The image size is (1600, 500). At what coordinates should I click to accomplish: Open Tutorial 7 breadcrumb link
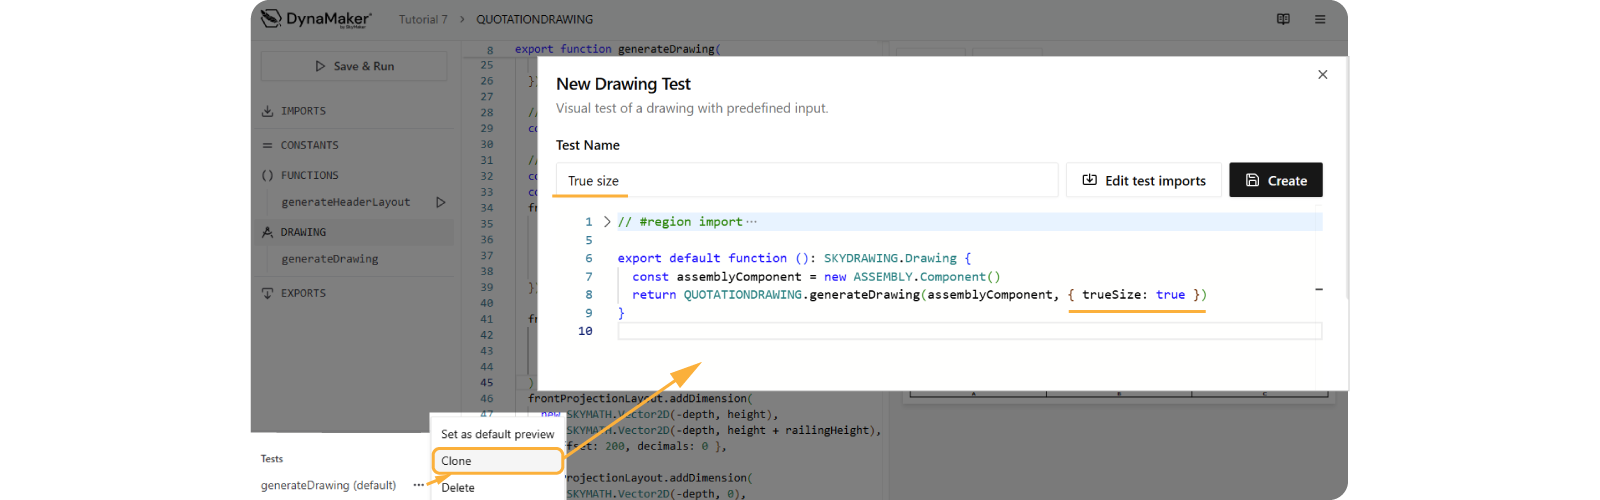click(x=423, y=19)
